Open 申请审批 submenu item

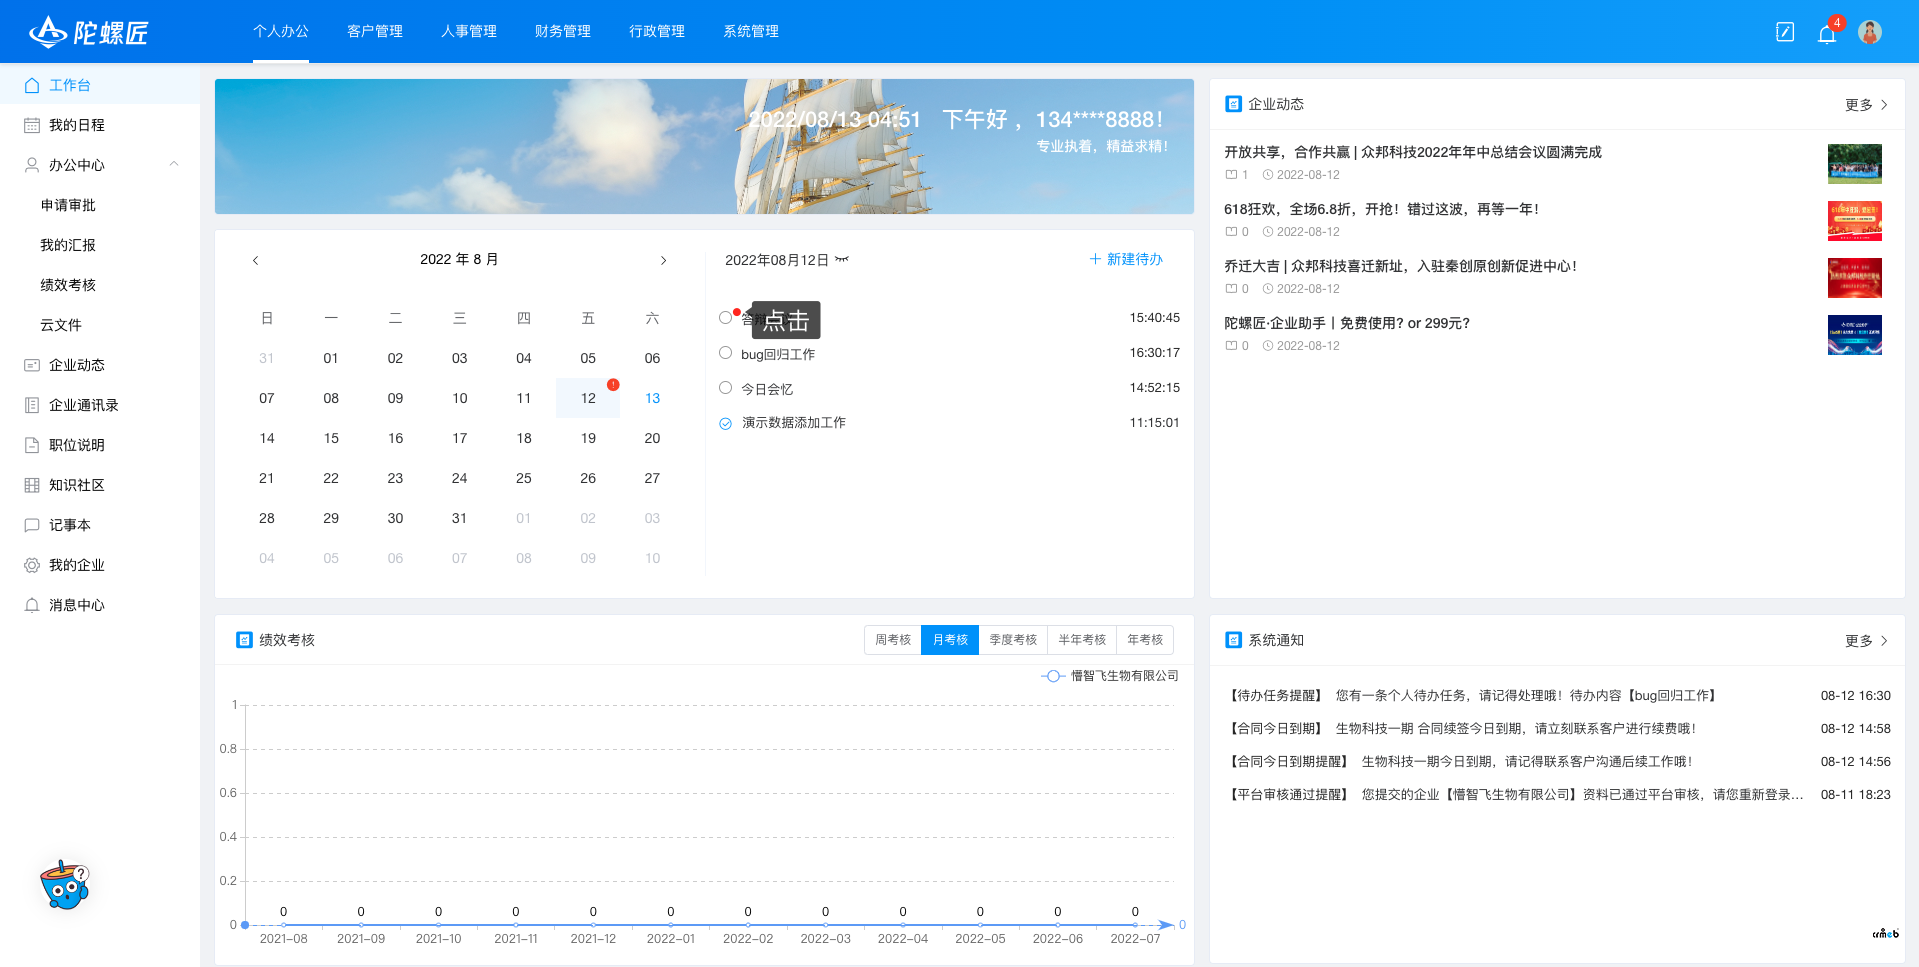click(x=68, y=205)
